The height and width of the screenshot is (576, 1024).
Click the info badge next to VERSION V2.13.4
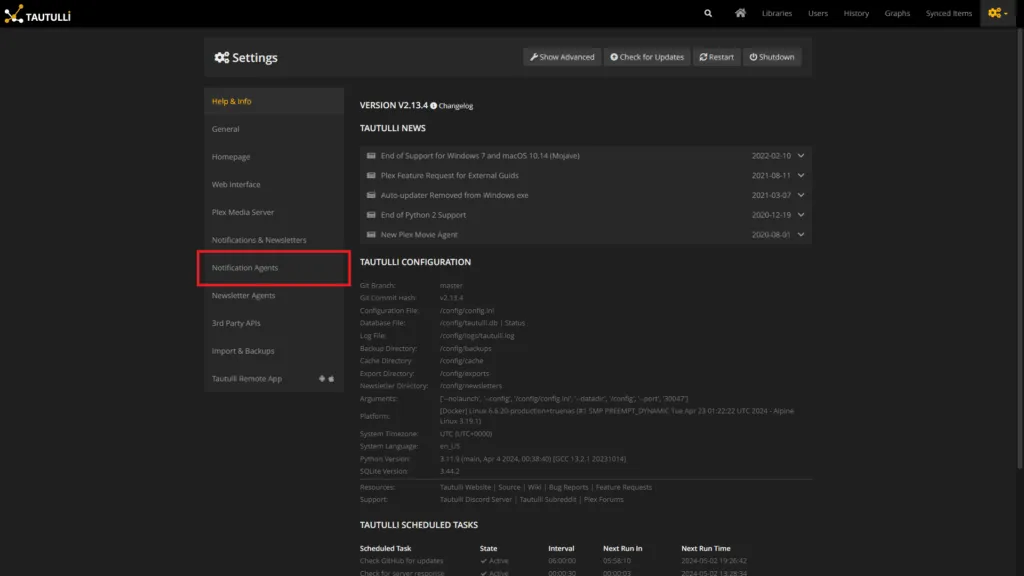tap(434, 105)
